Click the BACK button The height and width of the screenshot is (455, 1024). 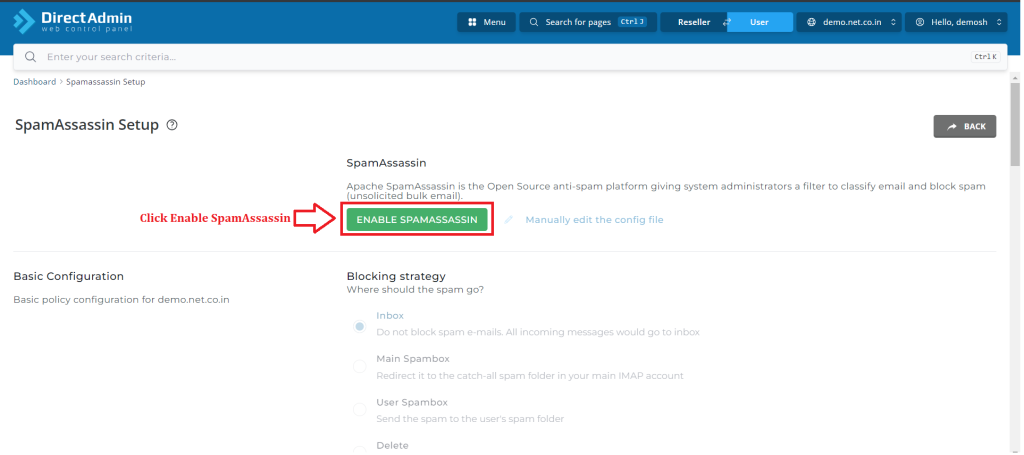(x=965, y=127)
